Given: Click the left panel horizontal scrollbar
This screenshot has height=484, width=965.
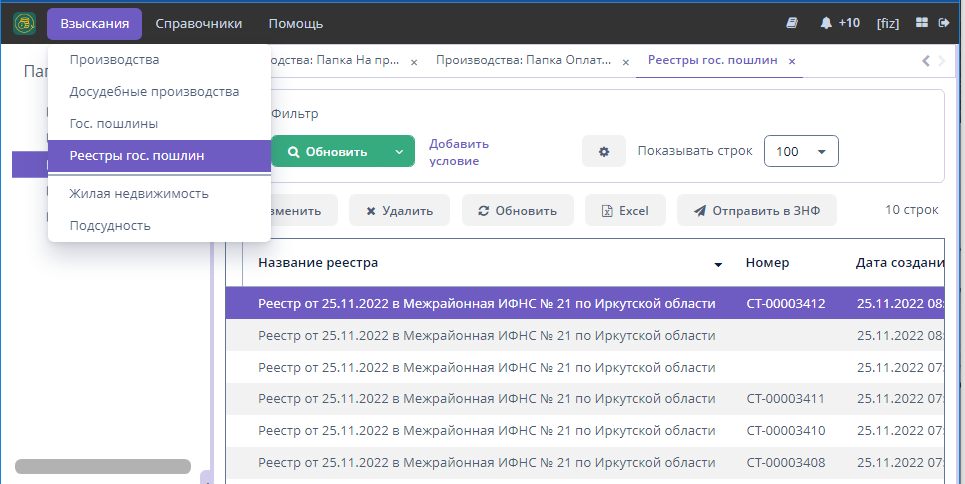Looking at the screenshot, I should (103, 466).
